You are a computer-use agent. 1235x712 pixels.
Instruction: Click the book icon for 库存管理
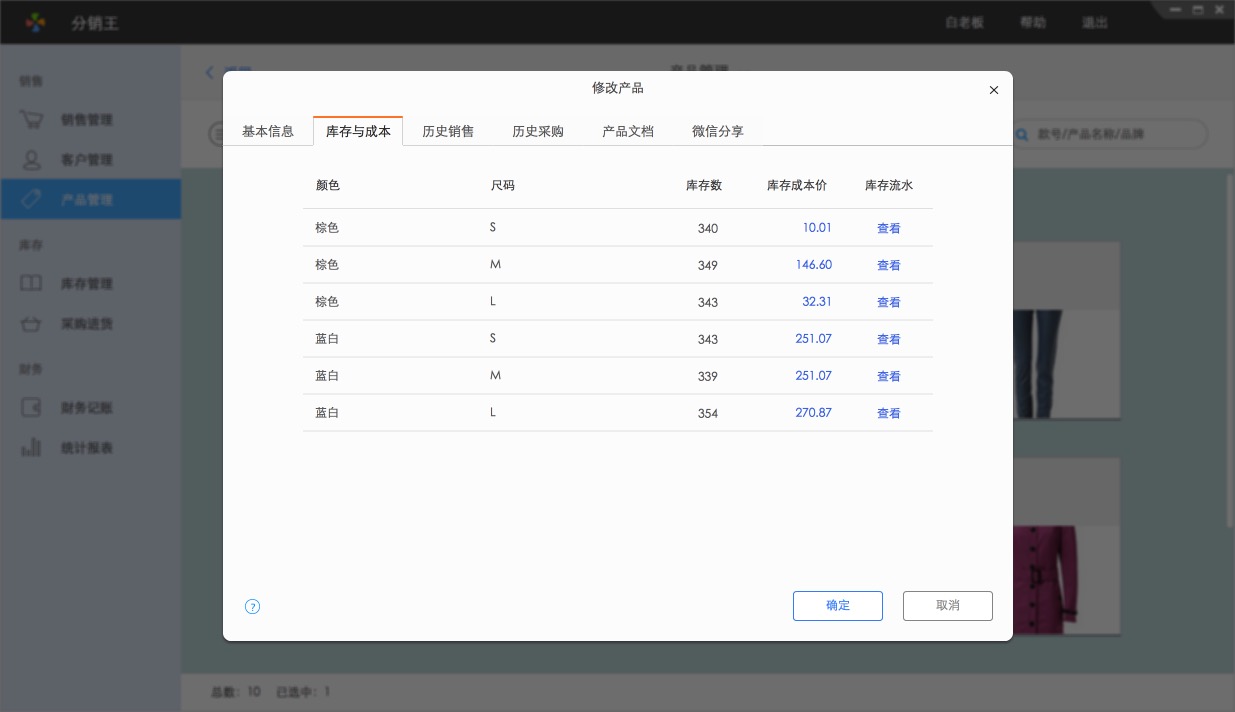pyautogui.click(x=31, y=284)
